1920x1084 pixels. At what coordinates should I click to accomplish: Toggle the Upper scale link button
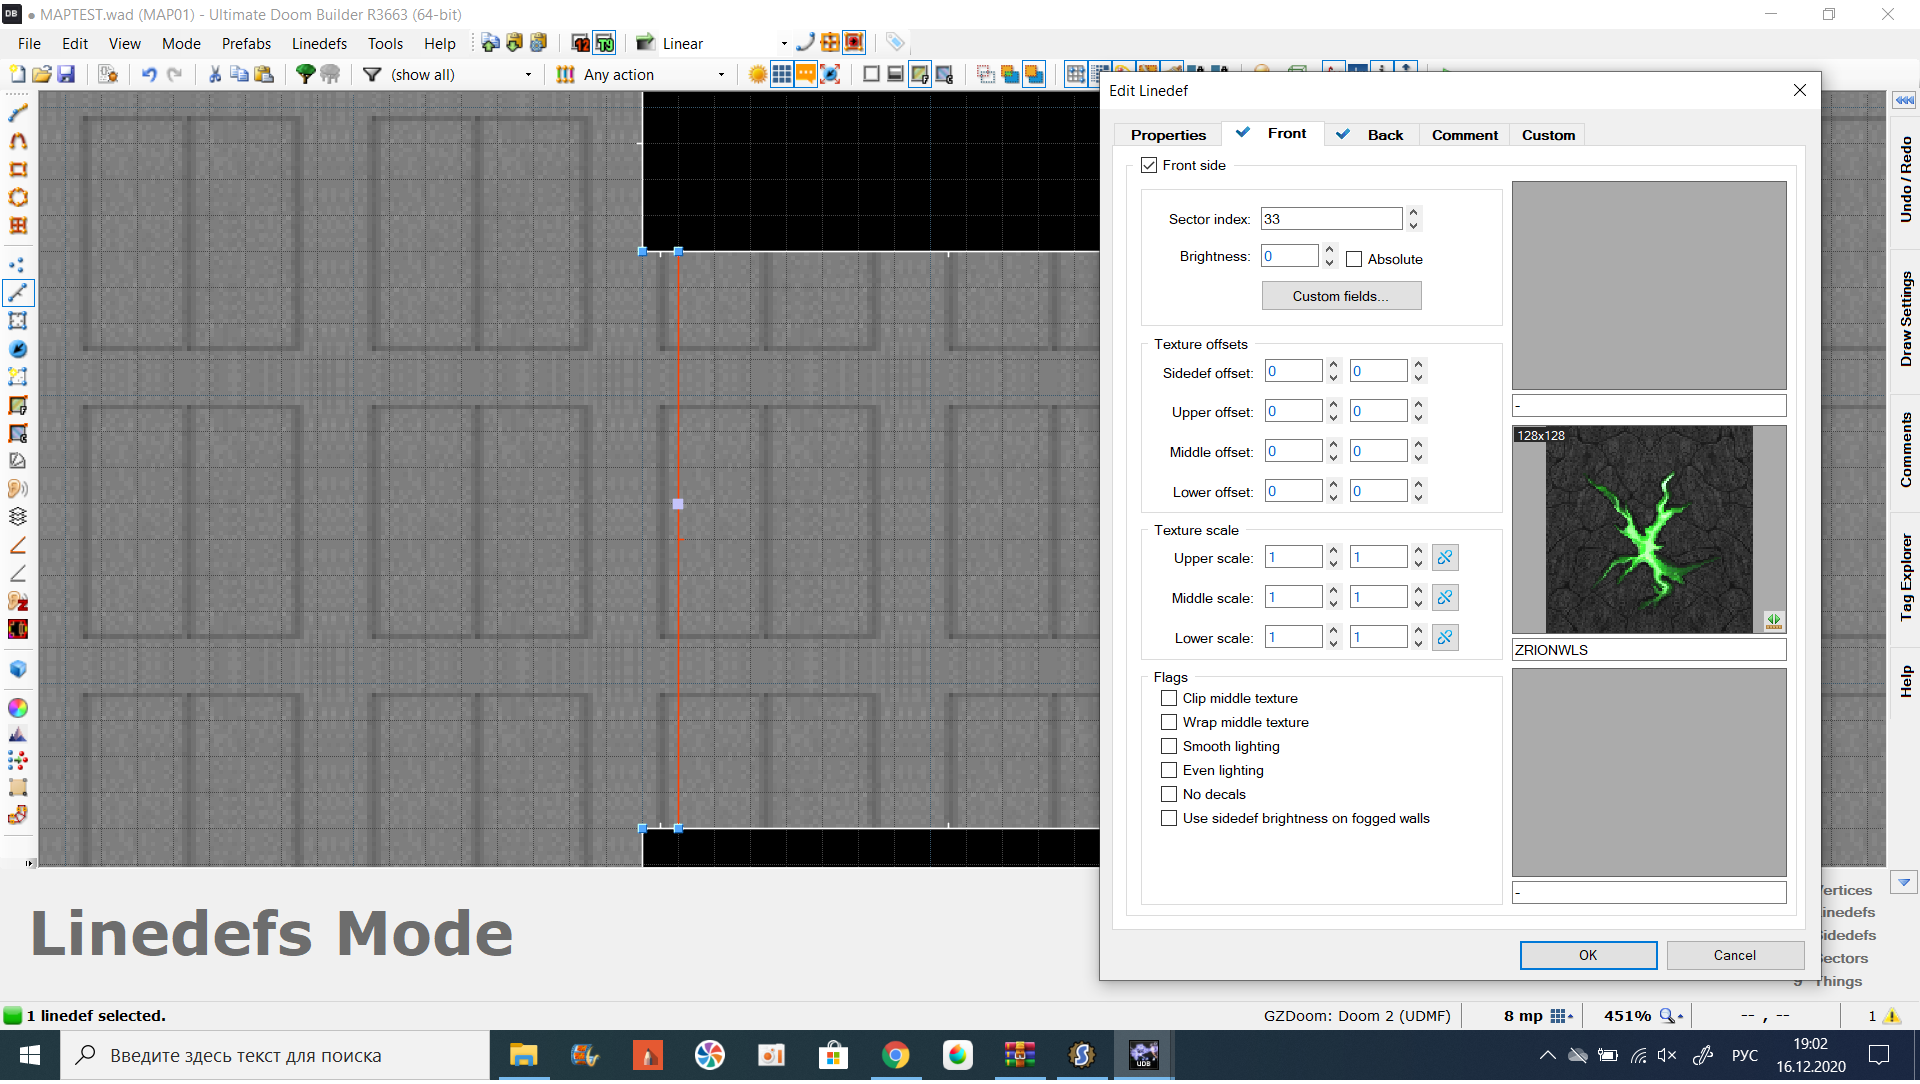click(x=1445, y=558)
